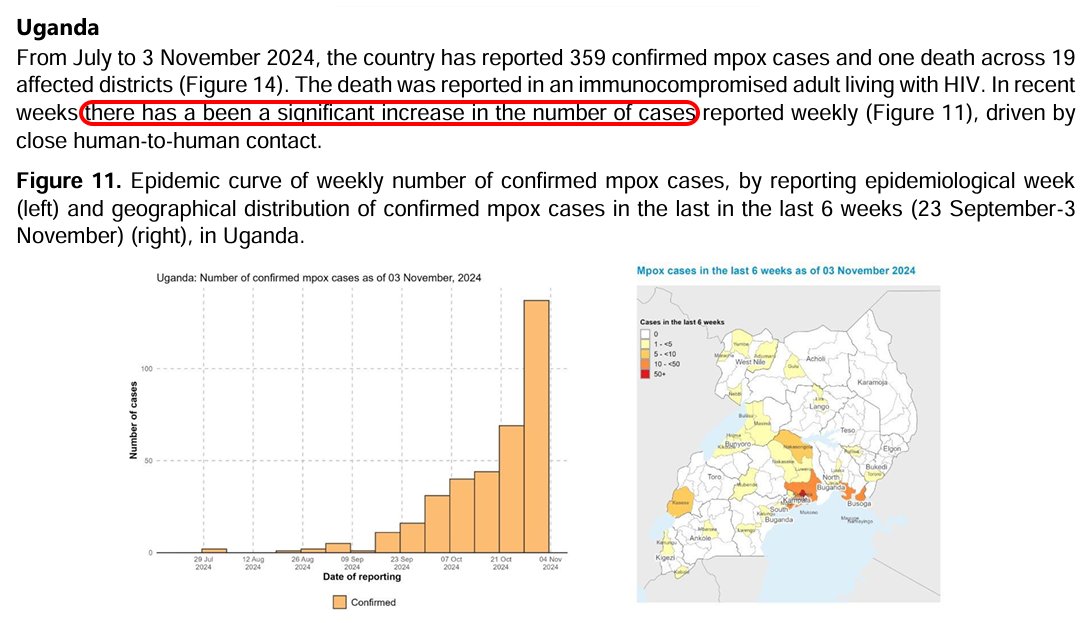Image resolution: width=1082 pixels, height=623 pixels.
Task: Click the "Toro" region label on the map
Action: click(x=714, y=477)
